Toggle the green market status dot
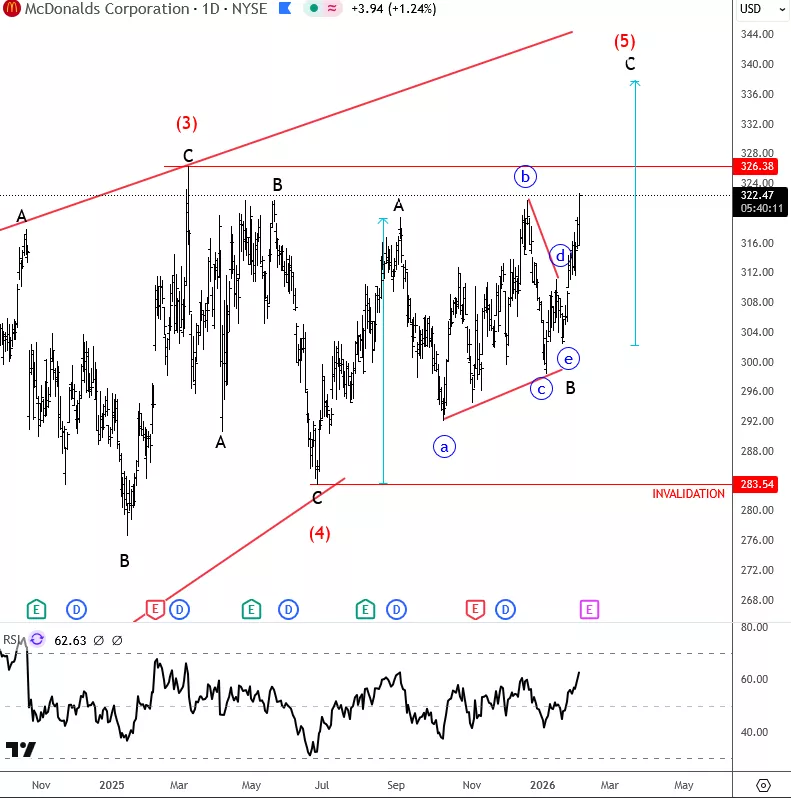Image resolution: width=791 pixels, height=798 pixels. (313, 9)
